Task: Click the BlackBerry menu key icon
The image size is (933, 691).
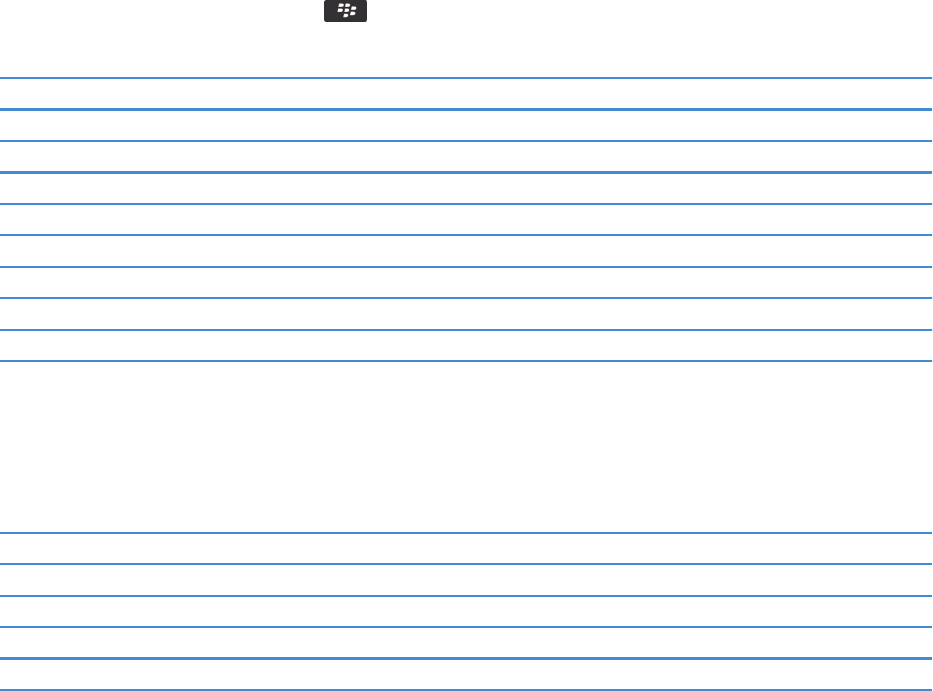Action: 345,11
